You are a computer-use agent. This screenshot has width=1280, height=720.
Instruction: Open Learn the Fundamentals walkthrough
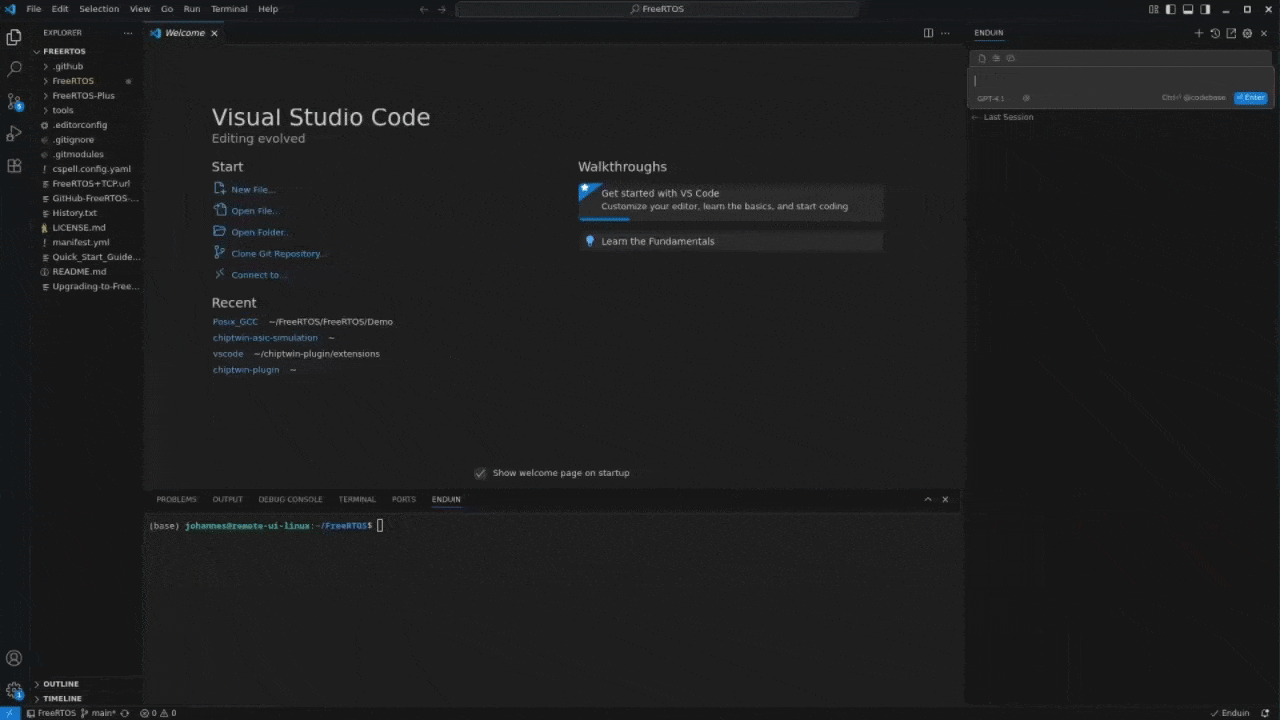(x=731, y=241)
